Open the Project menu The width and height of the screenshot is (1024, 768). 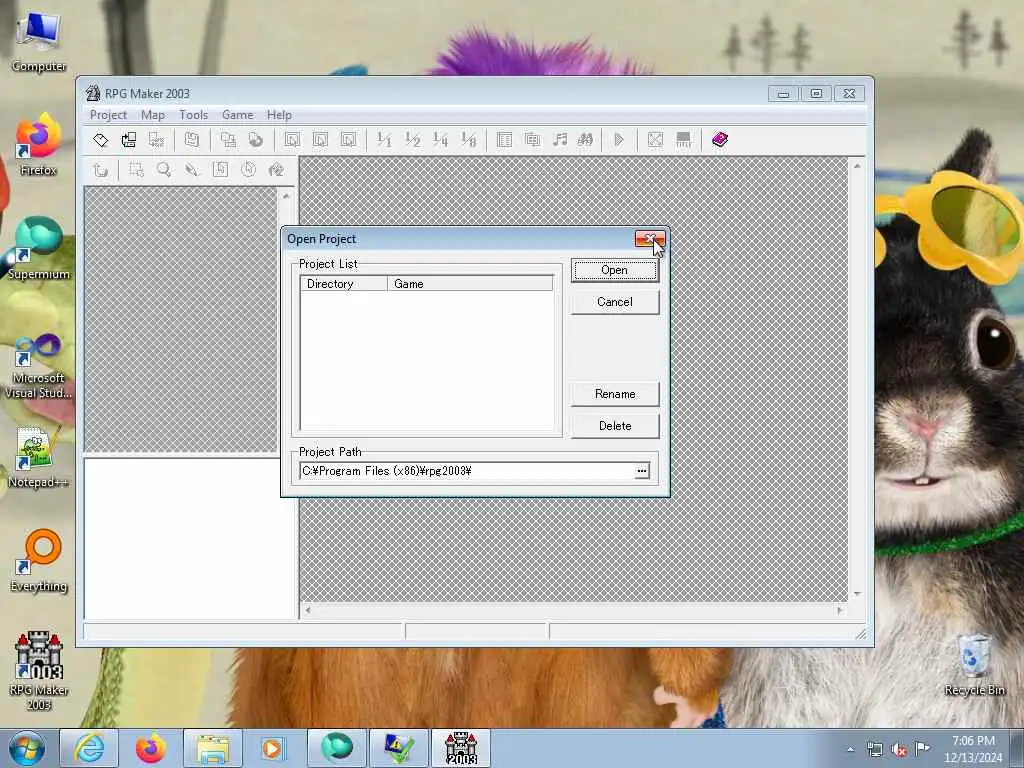pos(108,115)
